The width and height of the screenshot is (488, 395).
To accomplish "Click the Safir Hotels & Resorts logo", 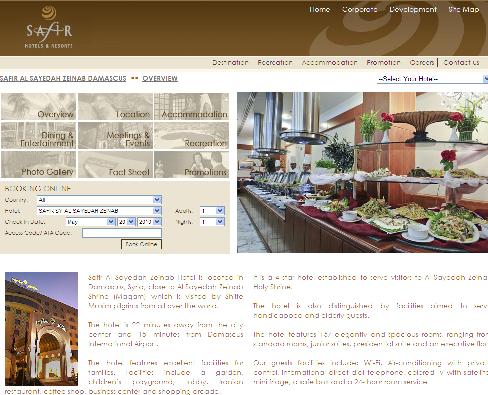I will pyautogui.click(x=49, y=27).
